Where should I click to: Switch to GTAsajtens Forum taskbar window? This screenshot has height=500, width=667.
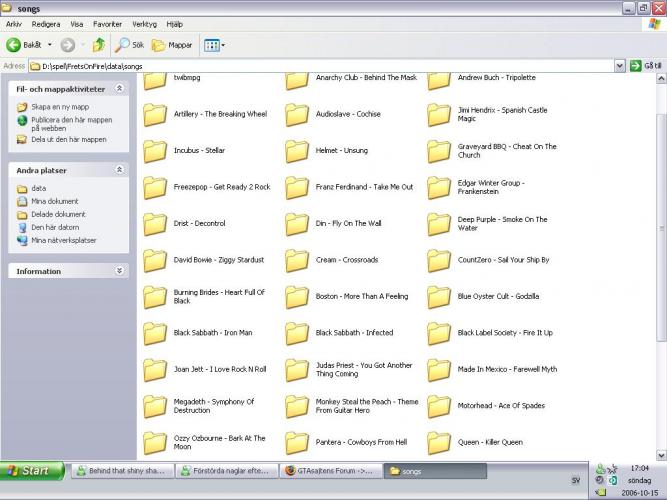(x=327, y=470)
